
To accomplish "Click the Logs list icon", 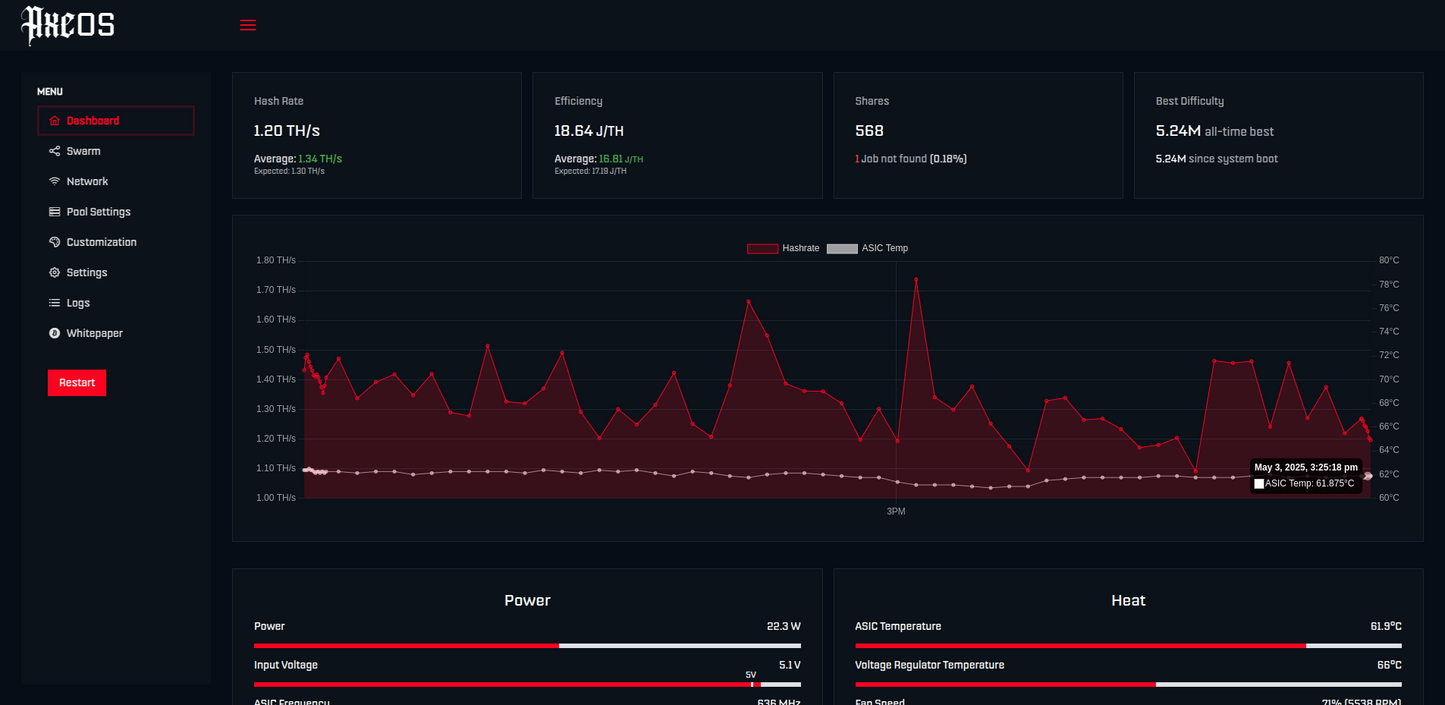I will click(55, 303).
